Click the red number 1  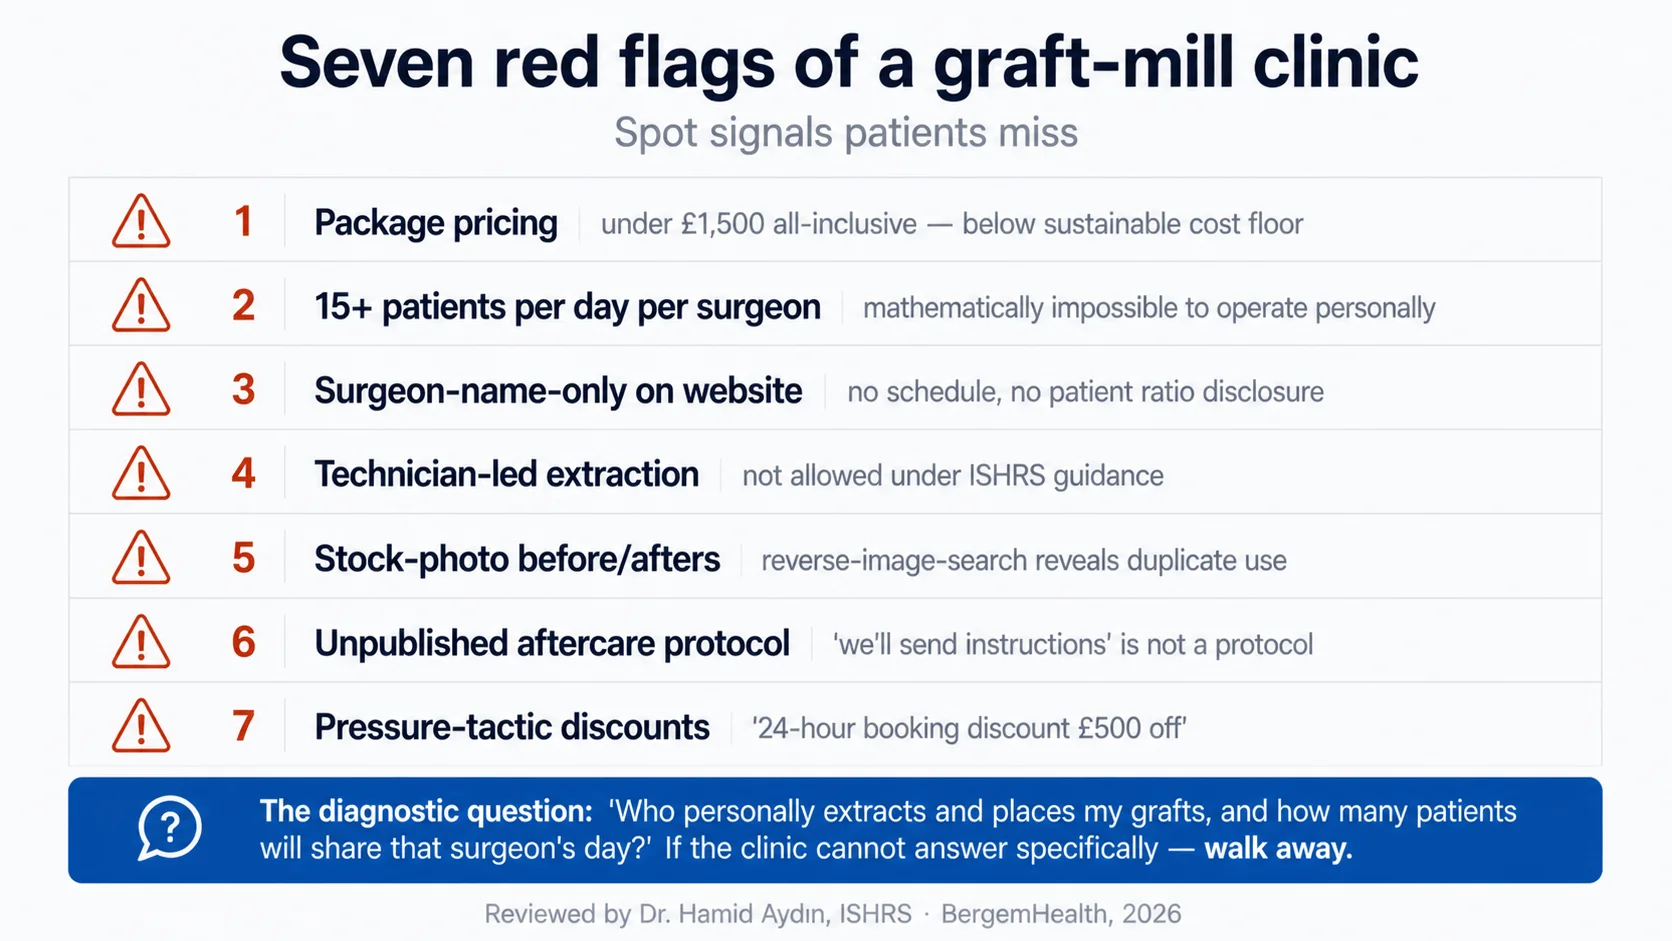[x=243, y=222]
